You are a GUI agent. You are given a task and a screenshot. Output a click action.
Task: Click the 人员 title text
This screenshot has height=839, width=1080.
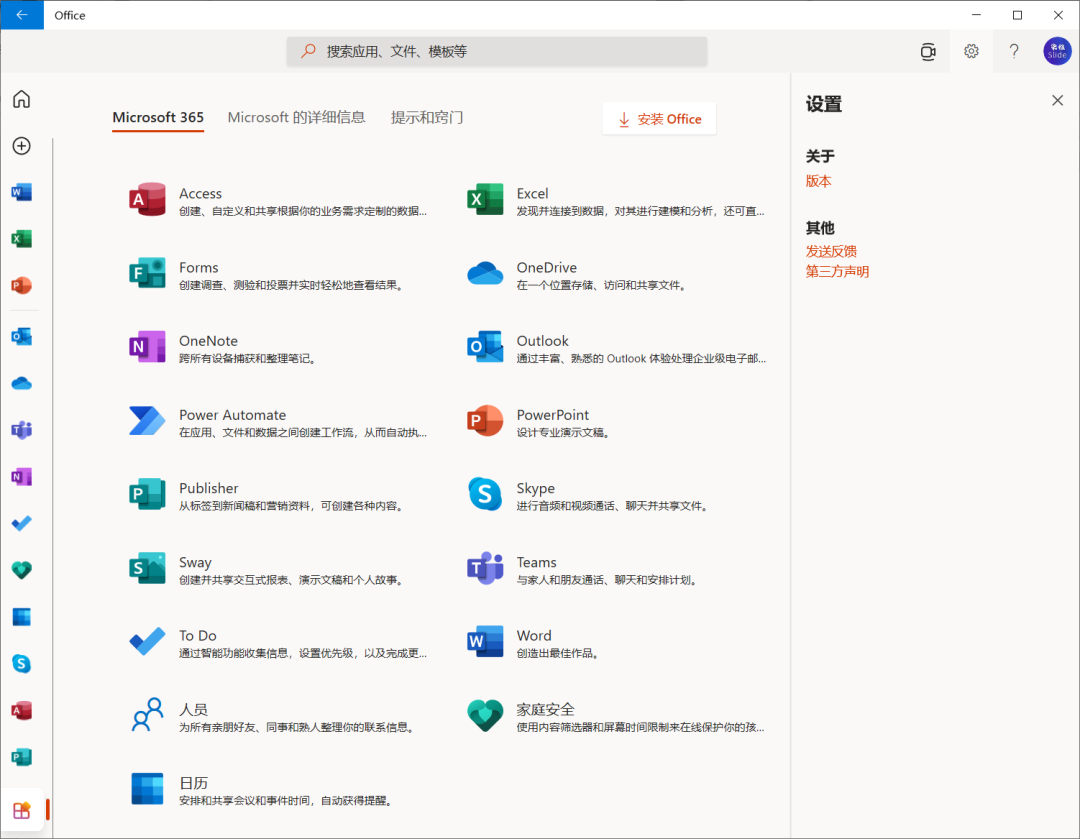point(194,709)
